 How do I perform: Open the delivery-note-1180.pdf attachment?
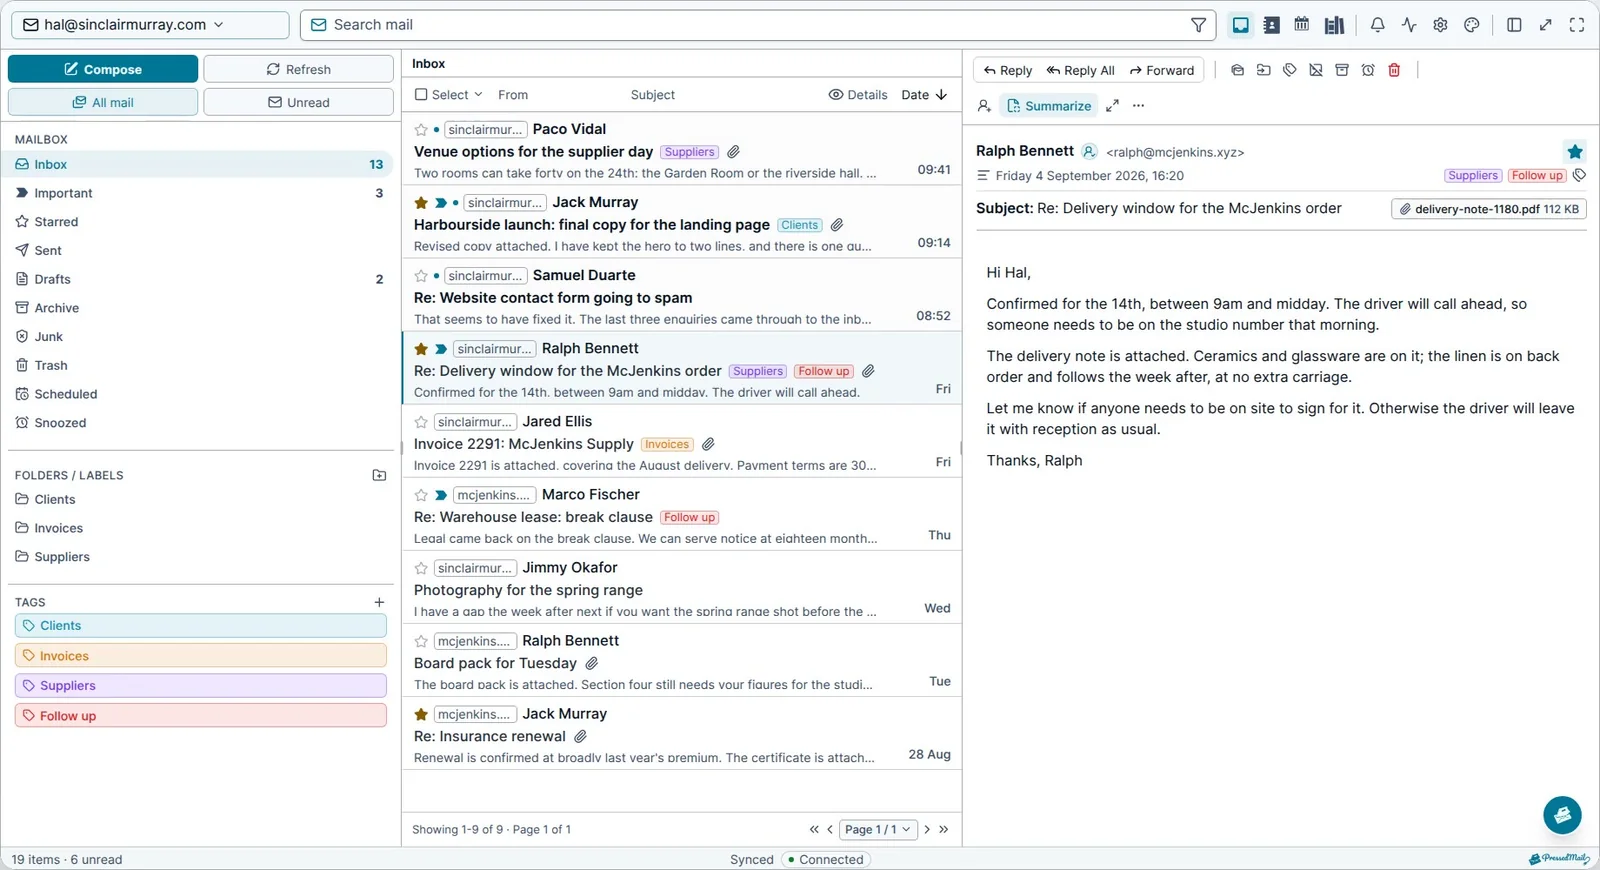pyautogui.click(x=1489, y=209)
